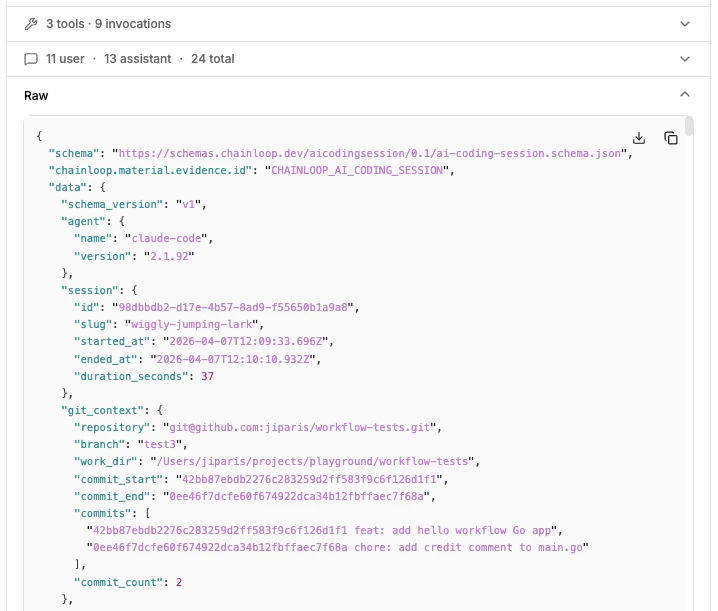Collapse the Raw section
The image size is (718, 611).
(685, 94)
